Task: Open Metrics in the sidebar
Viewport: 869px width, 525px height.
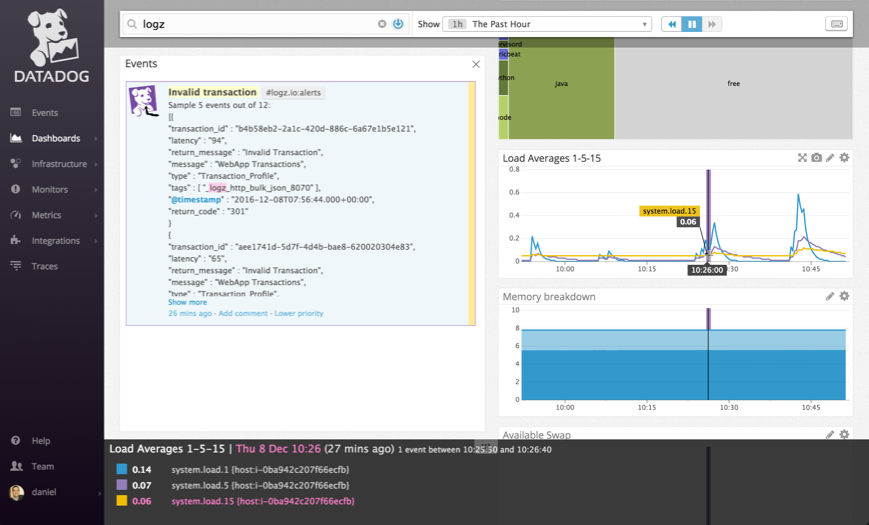Action: point(46,215)
